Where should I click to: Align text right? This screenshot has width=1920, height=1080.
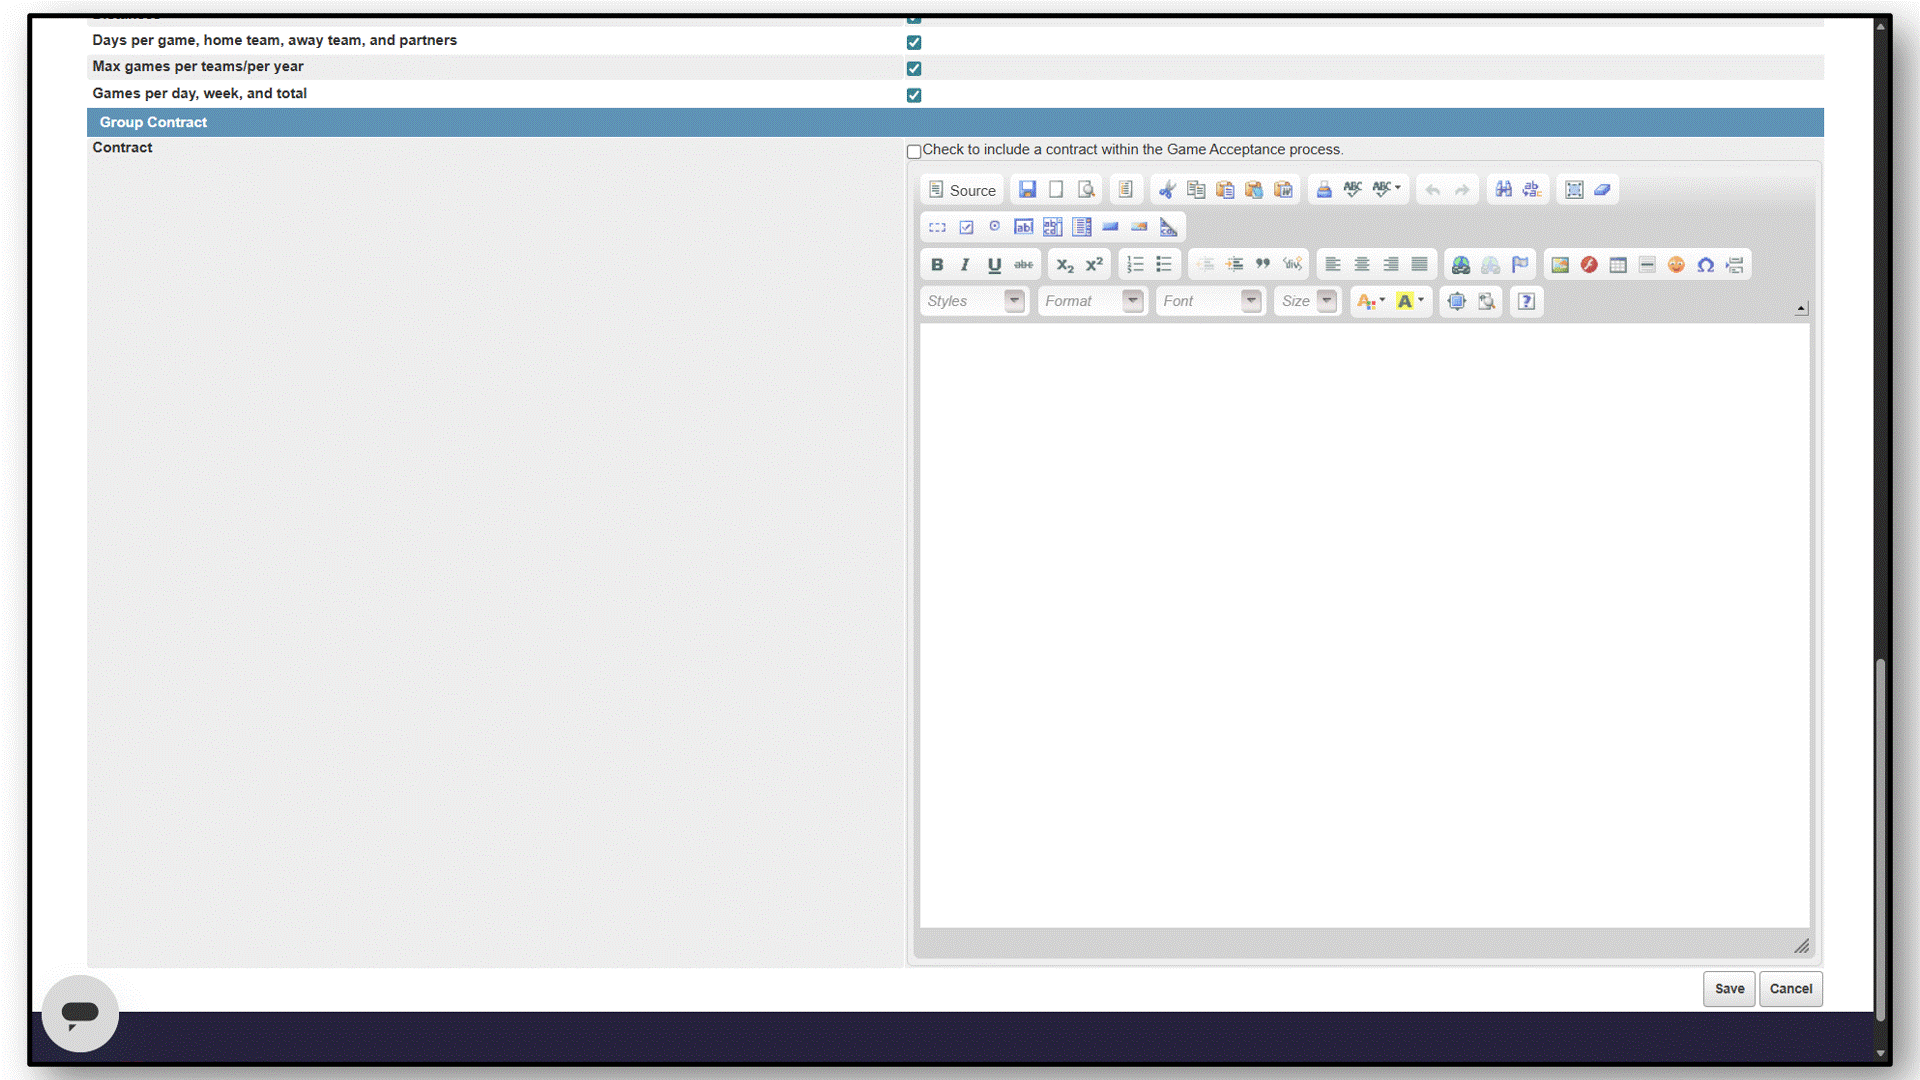(x=1391, y=265)
